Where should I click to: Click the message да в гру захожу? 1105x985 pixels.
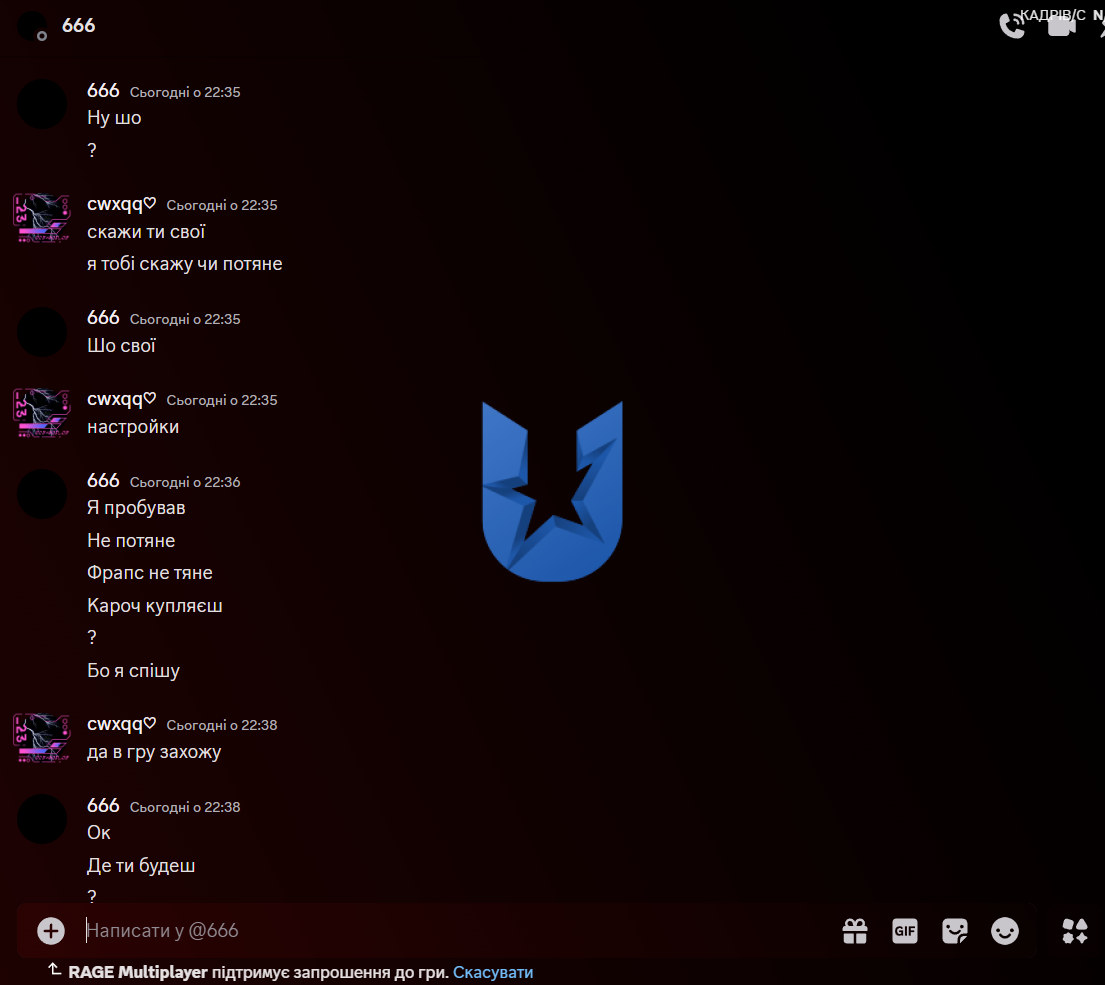[154, 752]
